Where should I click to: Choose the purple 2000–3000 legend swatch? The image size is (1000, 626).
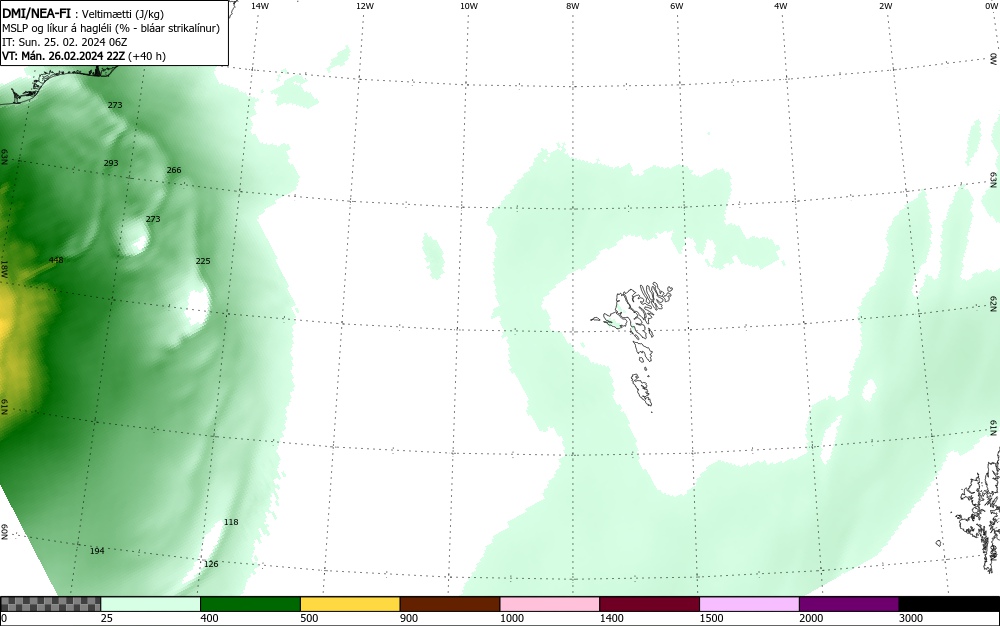click(x=849, y=604)
